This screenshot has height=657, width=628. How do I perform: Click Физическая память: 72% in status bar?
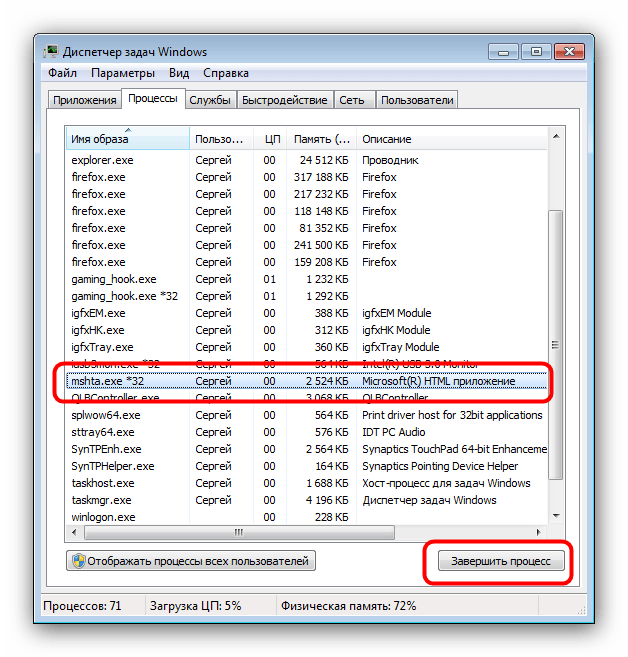[x=349, y=606]
